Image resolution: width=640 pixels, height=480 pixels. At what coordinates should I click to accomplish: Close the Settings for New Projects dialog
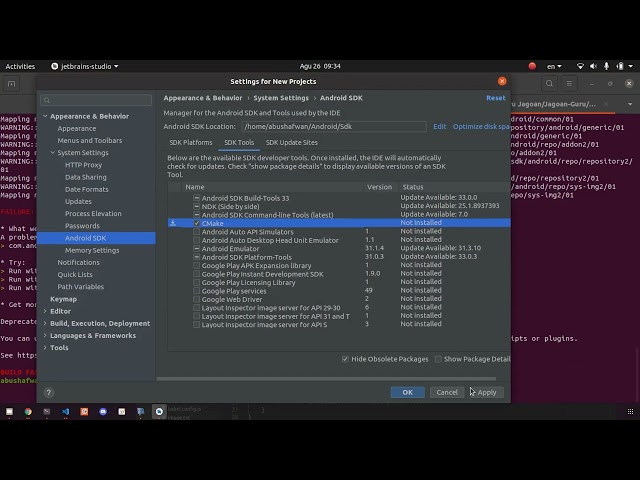pyautogui.click(x=502, y=81)
